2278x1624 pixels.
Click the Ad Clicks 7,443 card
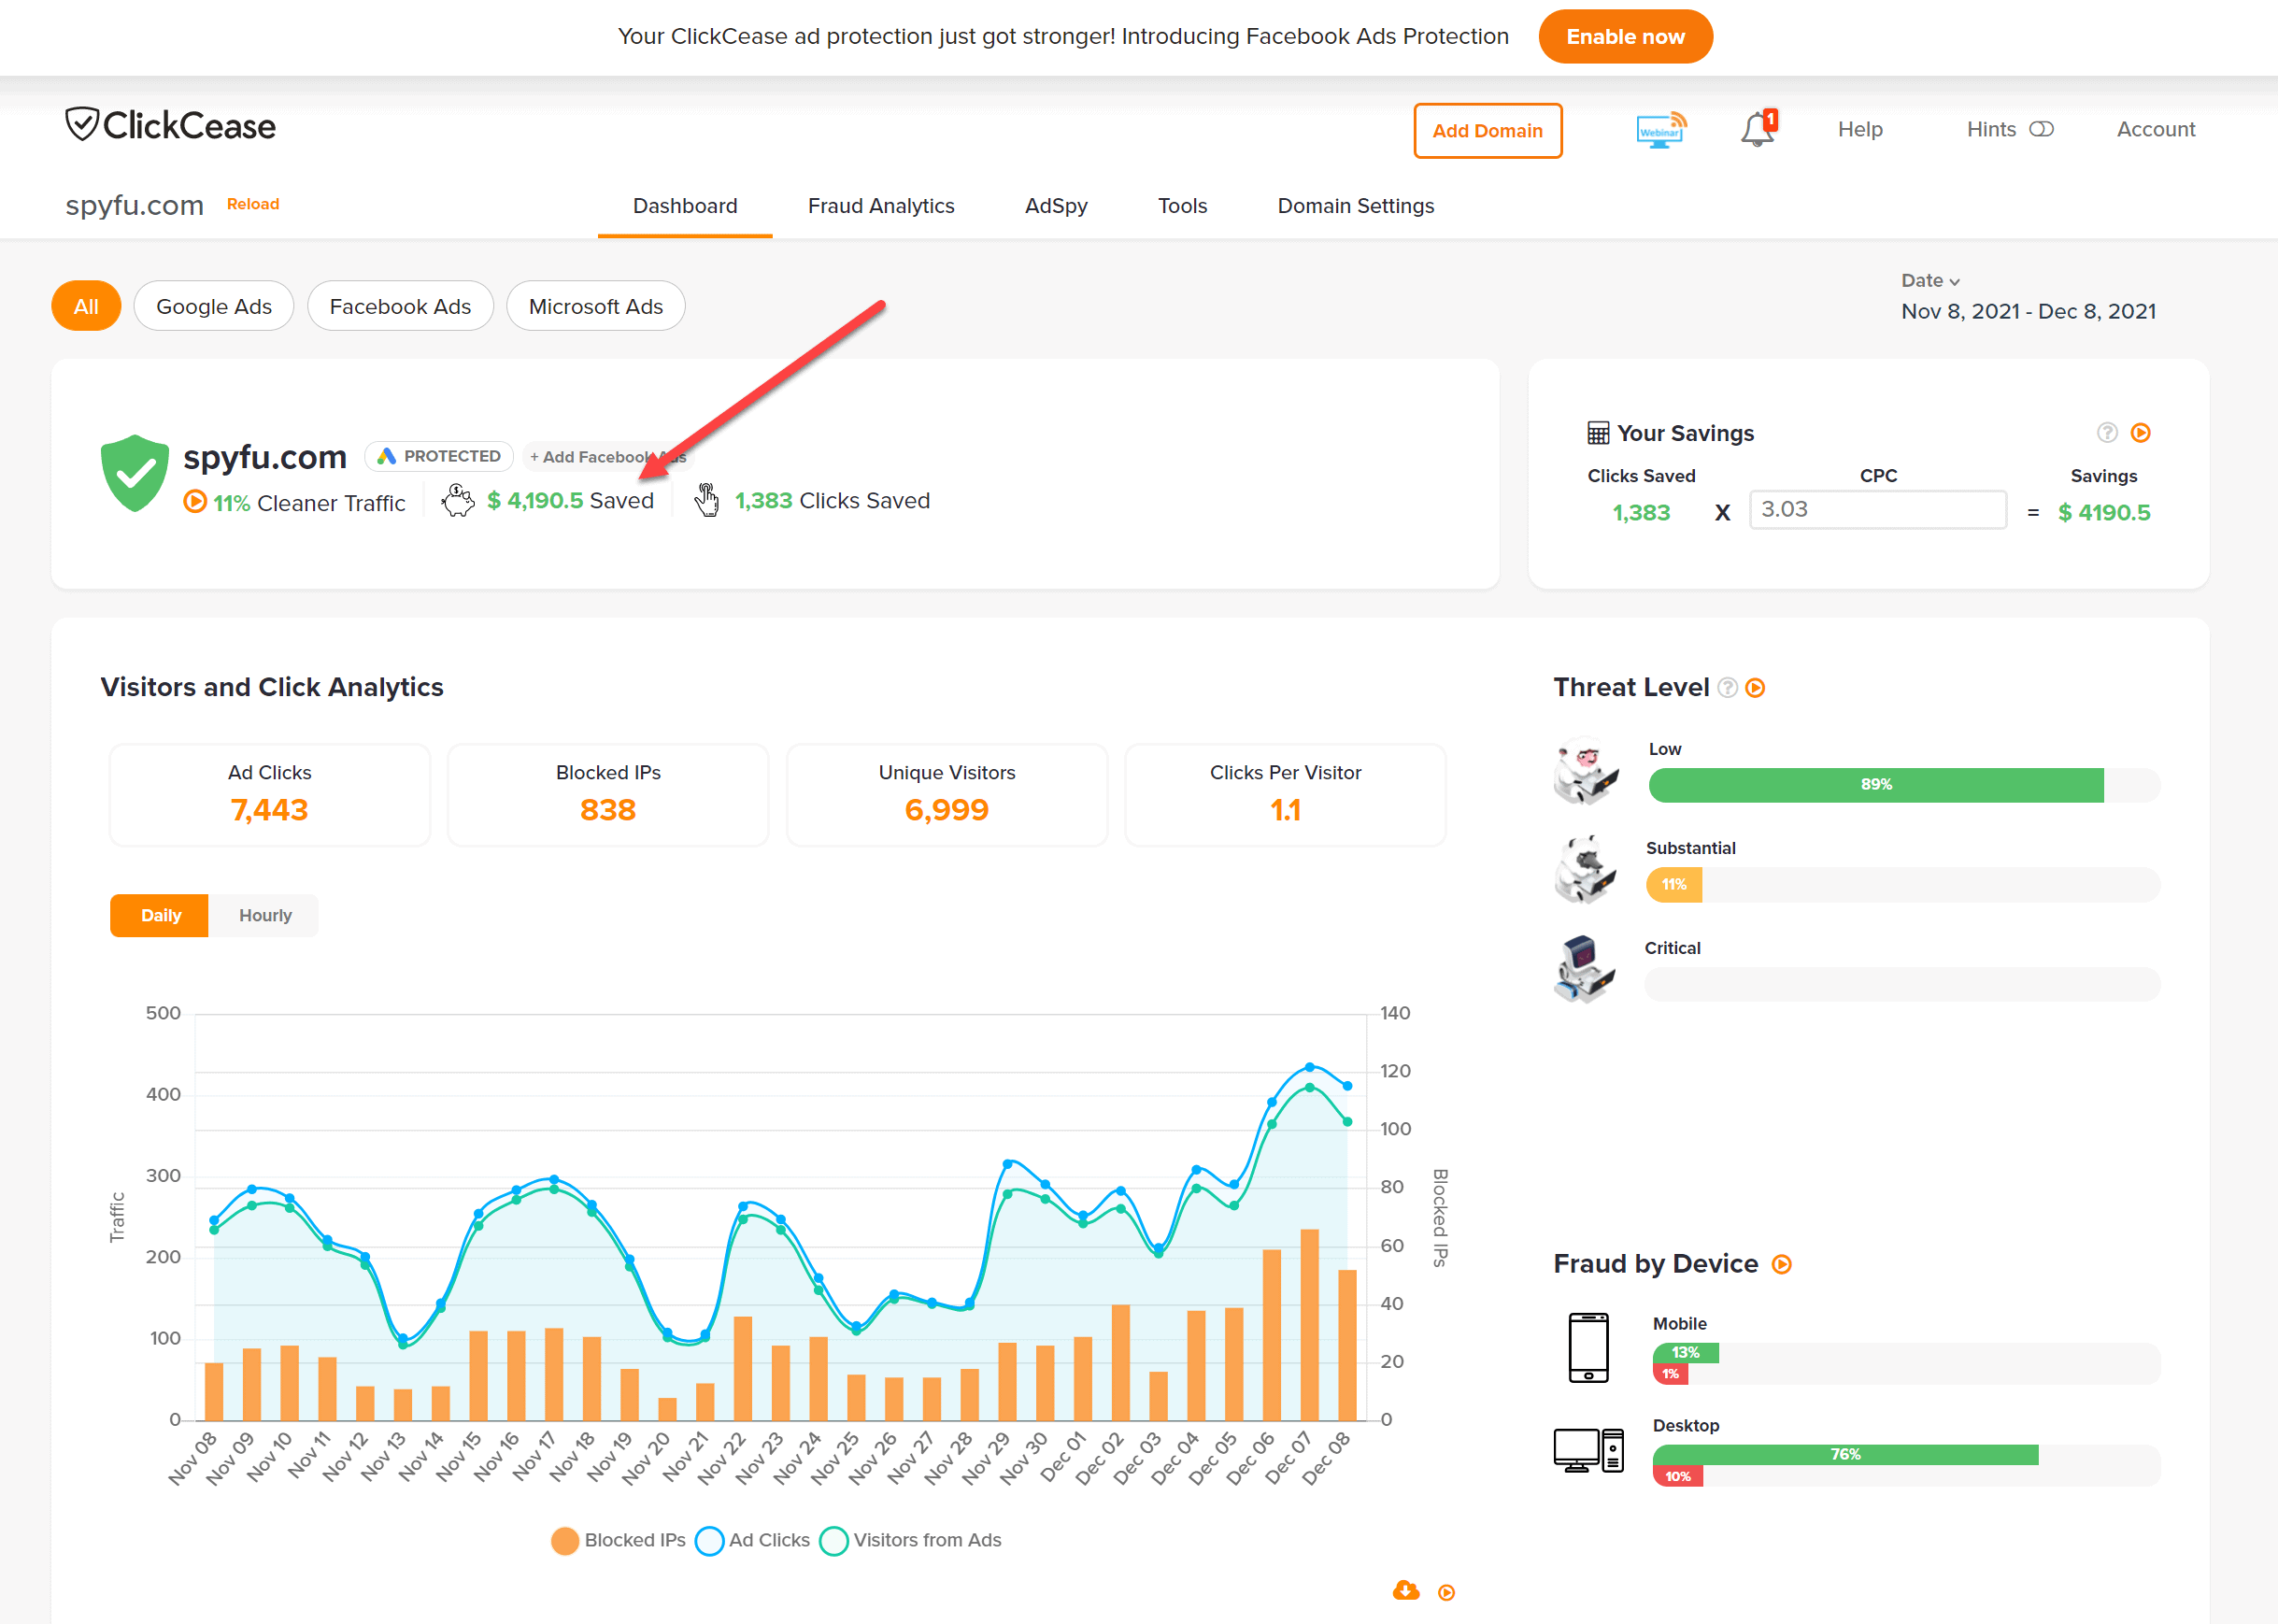click(270, 795)
